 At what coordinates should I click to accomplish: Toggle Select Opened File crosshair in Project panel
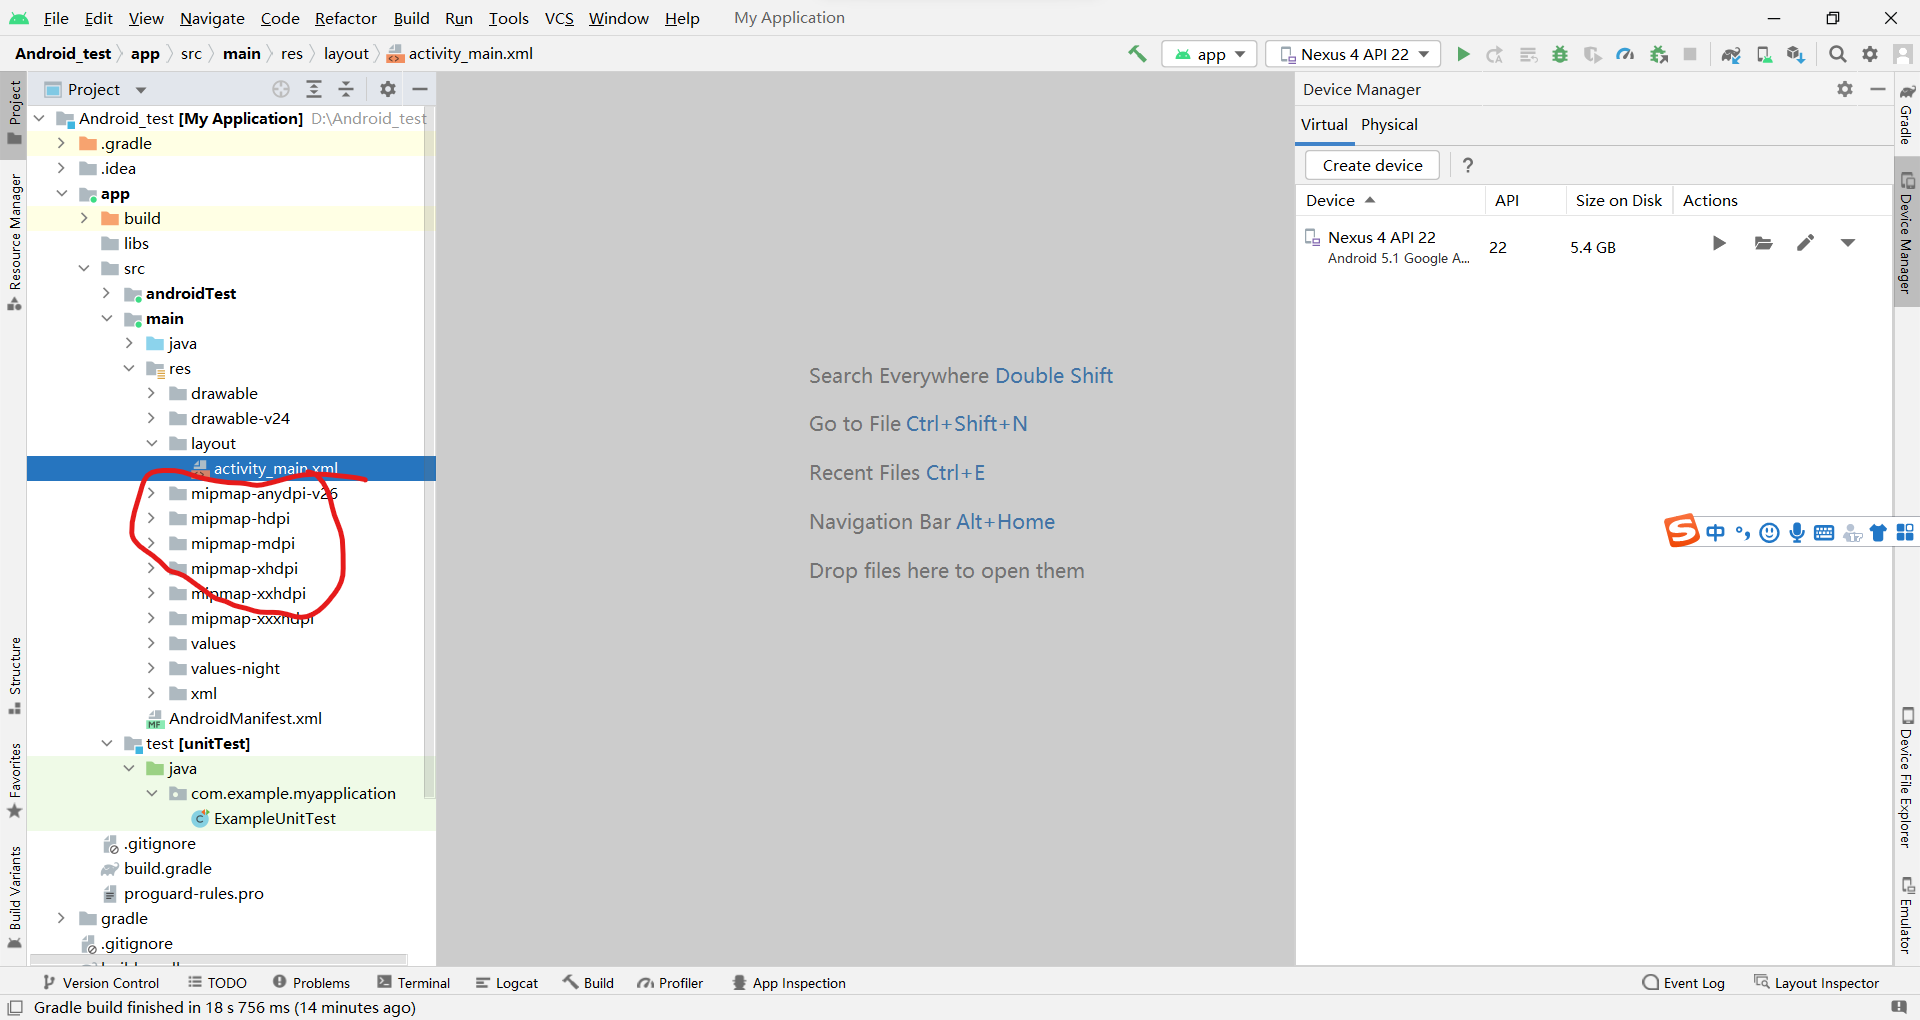click(x=280, y=88)
